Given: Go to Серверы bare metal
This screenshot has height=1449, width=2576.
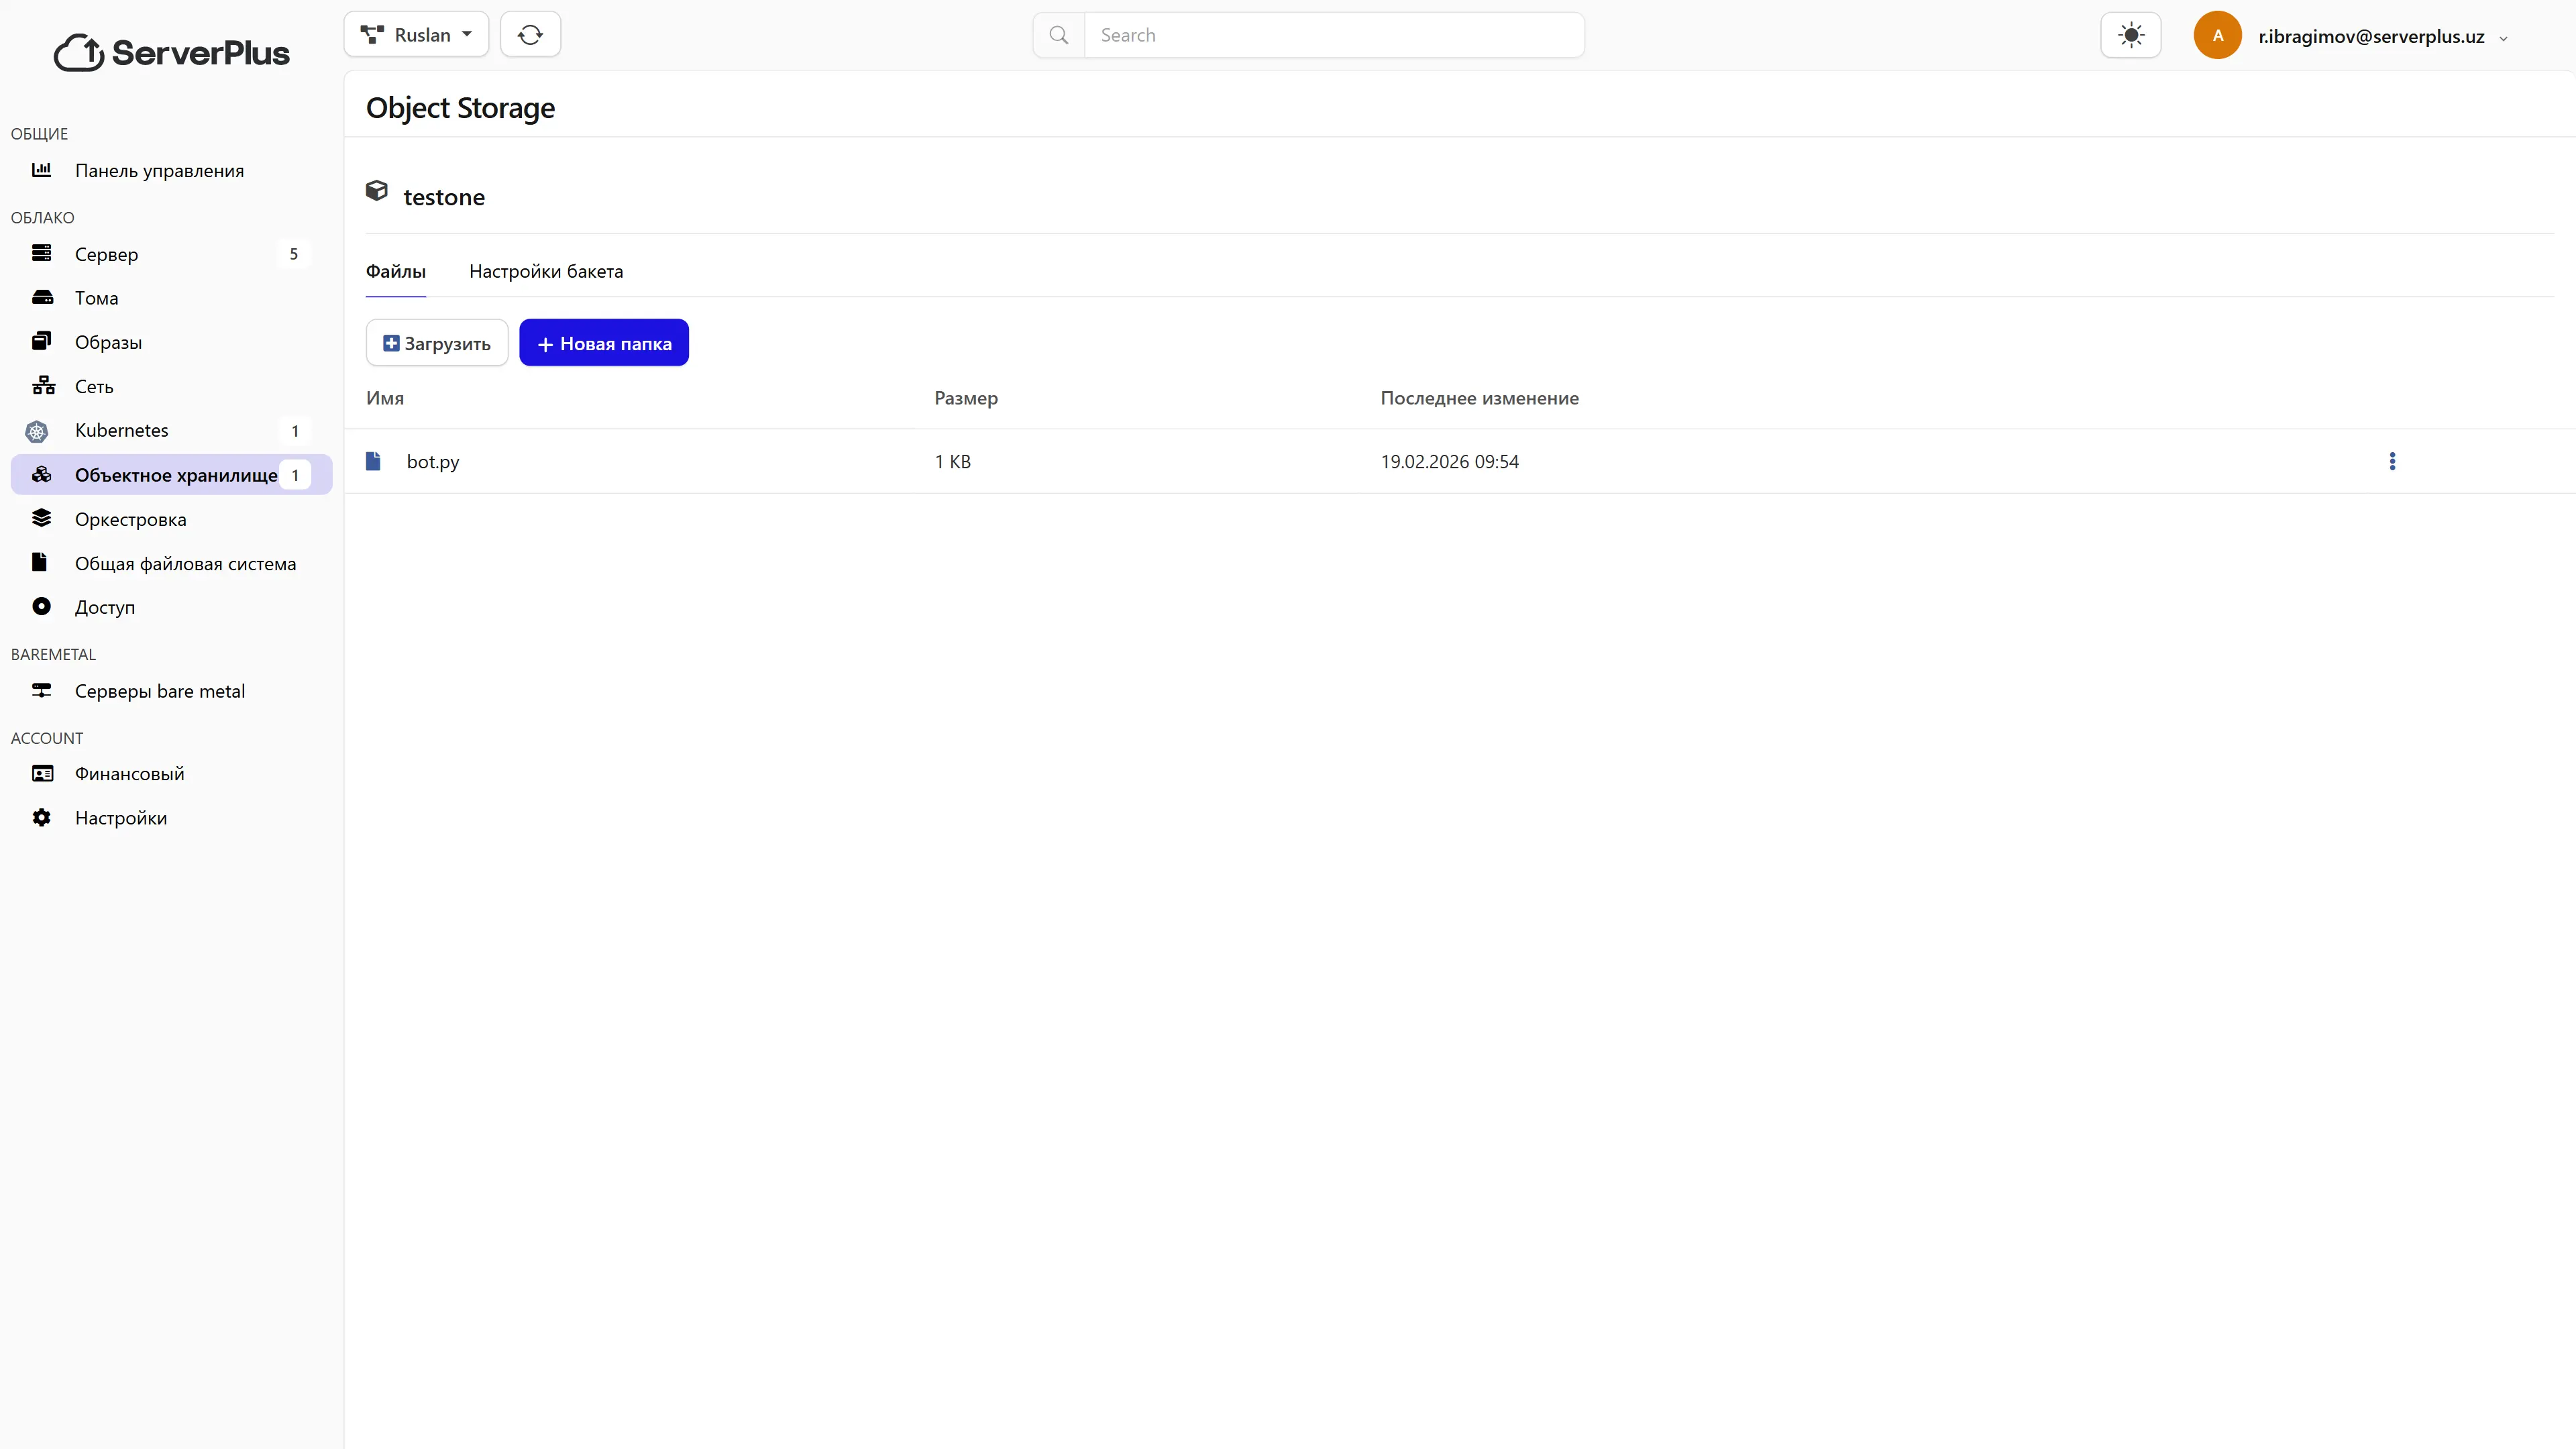Looking at the screenshot, I should point(159,692).
